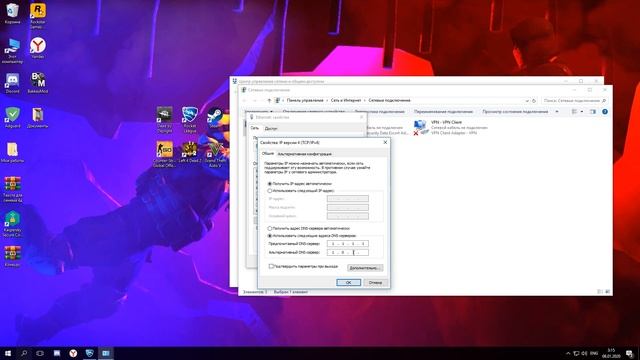Click View status of this connection command

tap(515, 111)
